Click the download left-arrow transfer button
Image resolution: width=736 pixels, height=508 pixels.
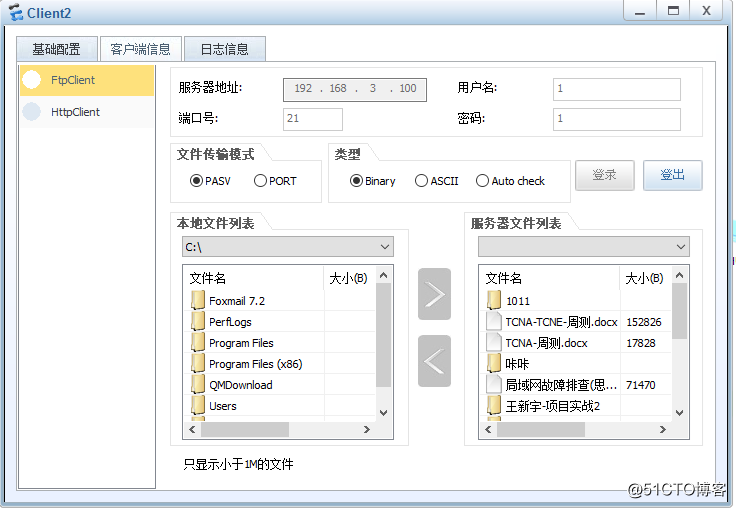tap(434, 361)
